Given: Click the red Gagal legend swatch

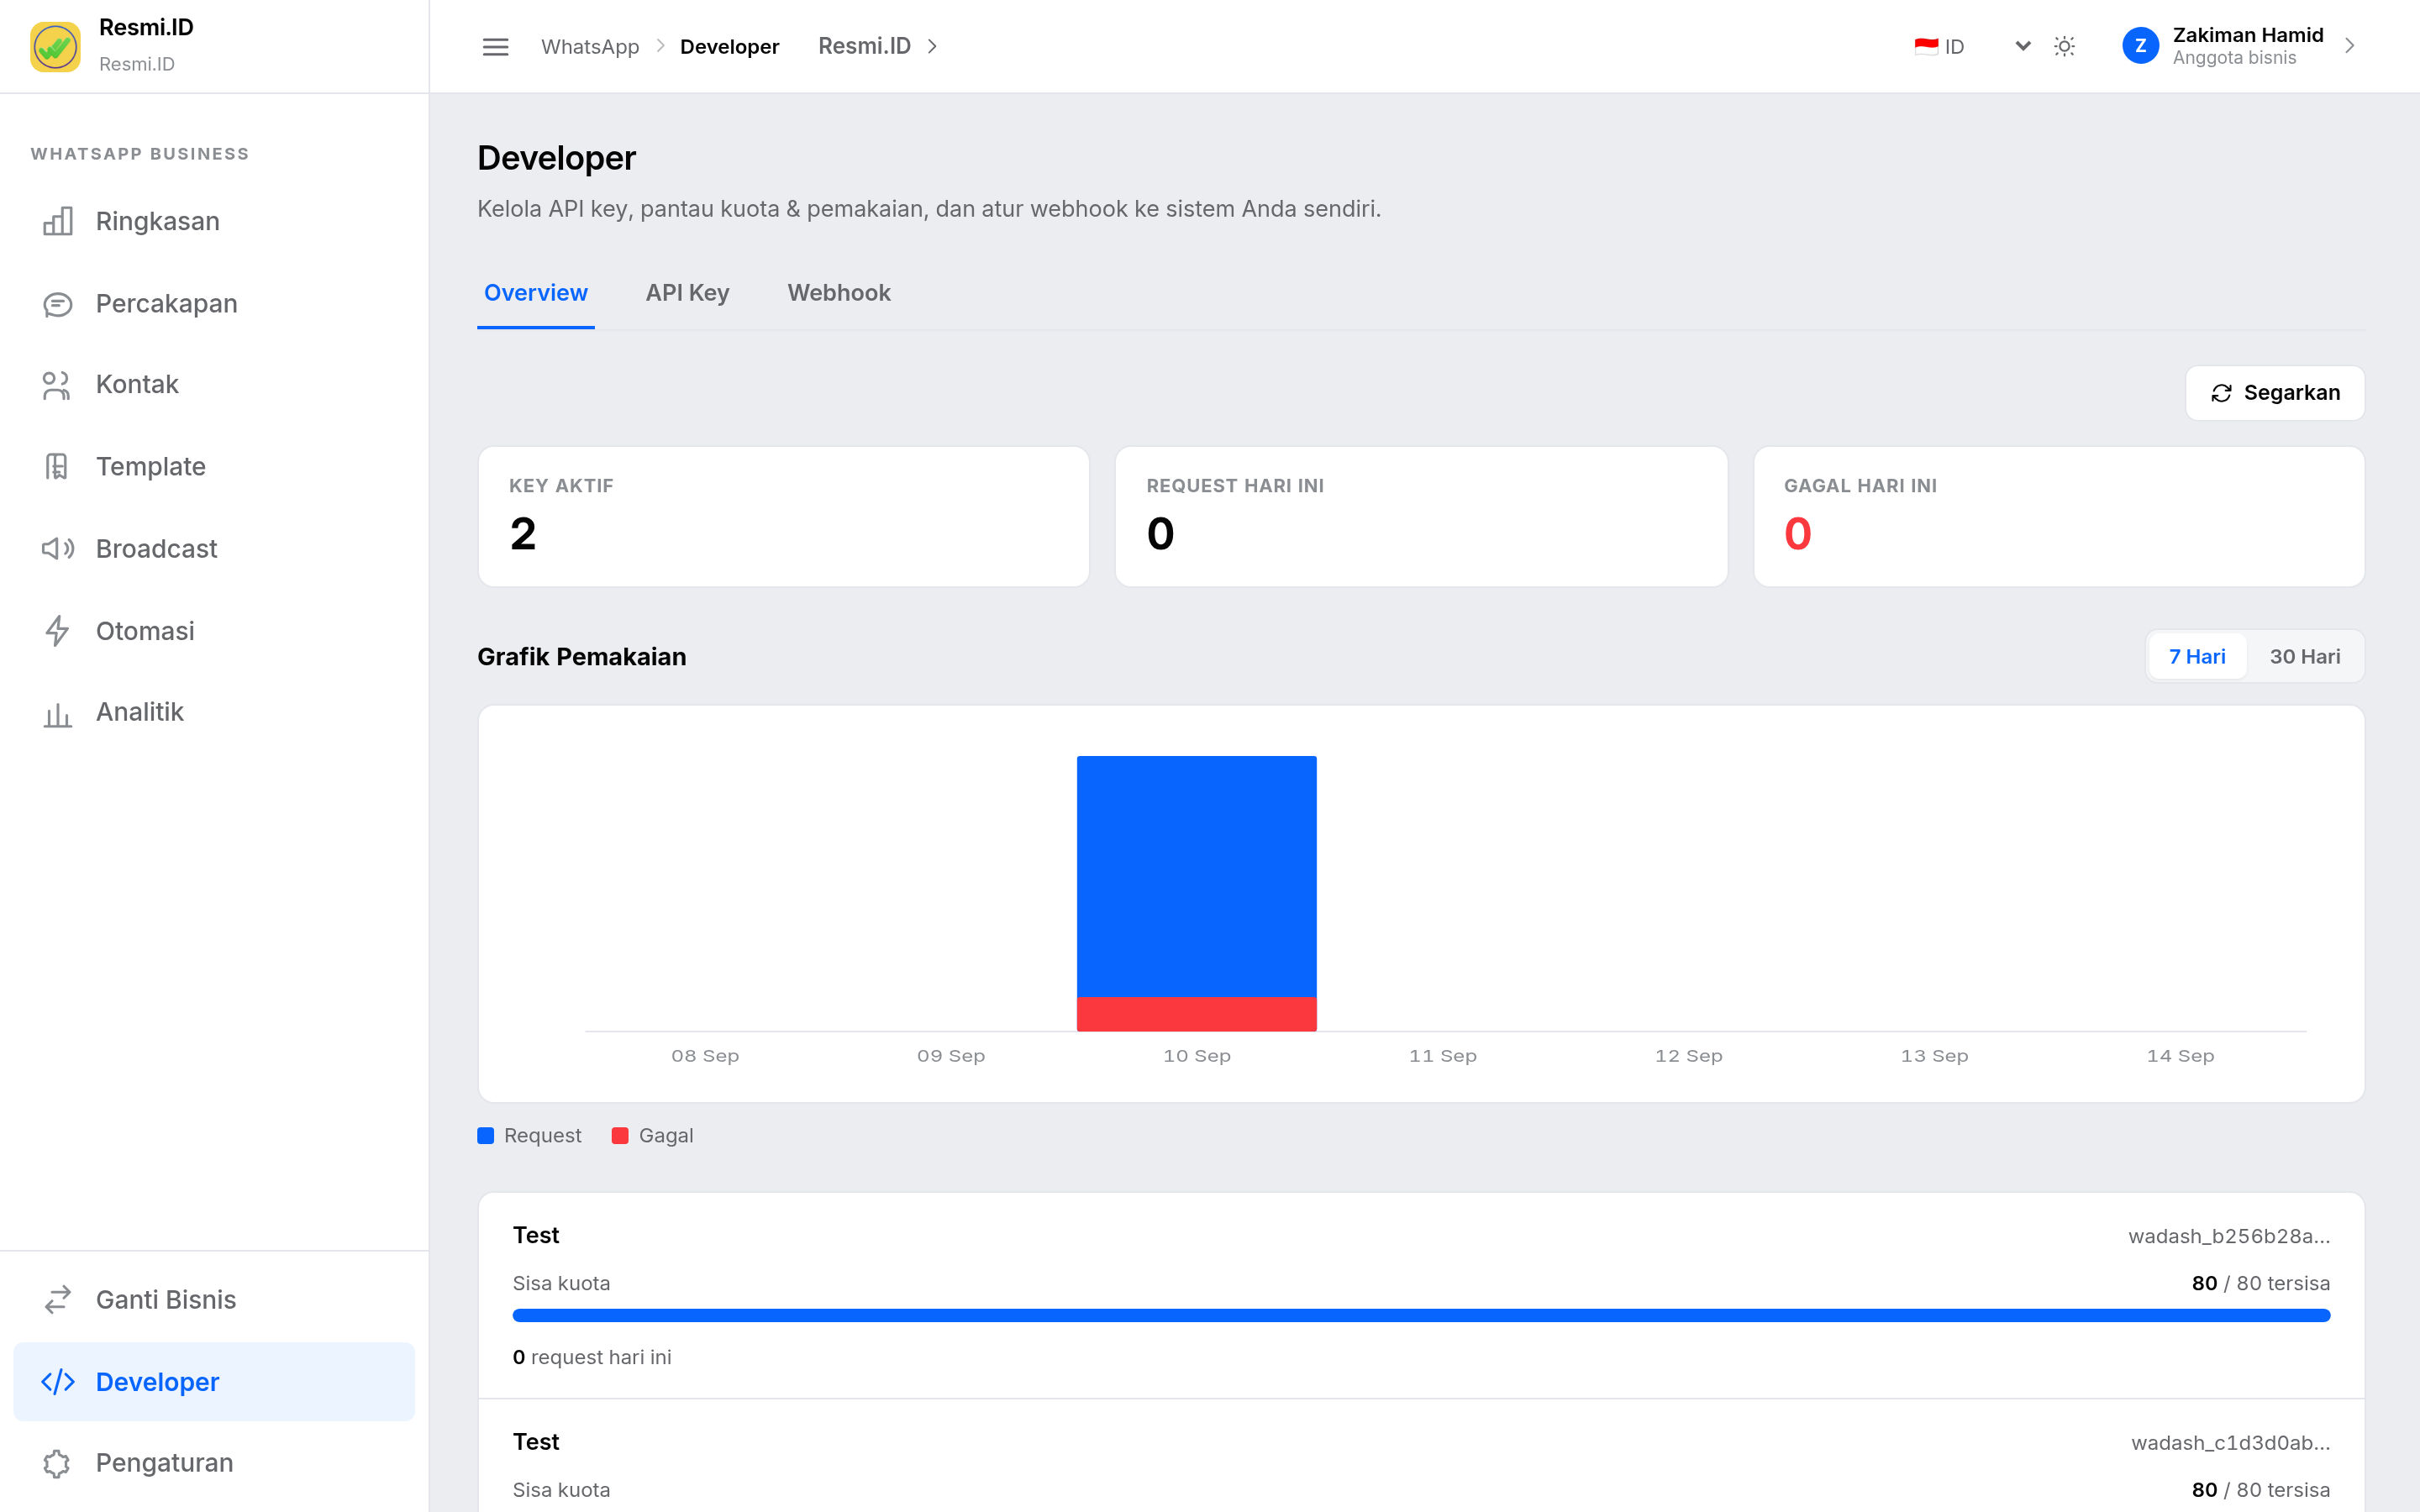Looking at the screenshot, I should [x=620, y=1135].
